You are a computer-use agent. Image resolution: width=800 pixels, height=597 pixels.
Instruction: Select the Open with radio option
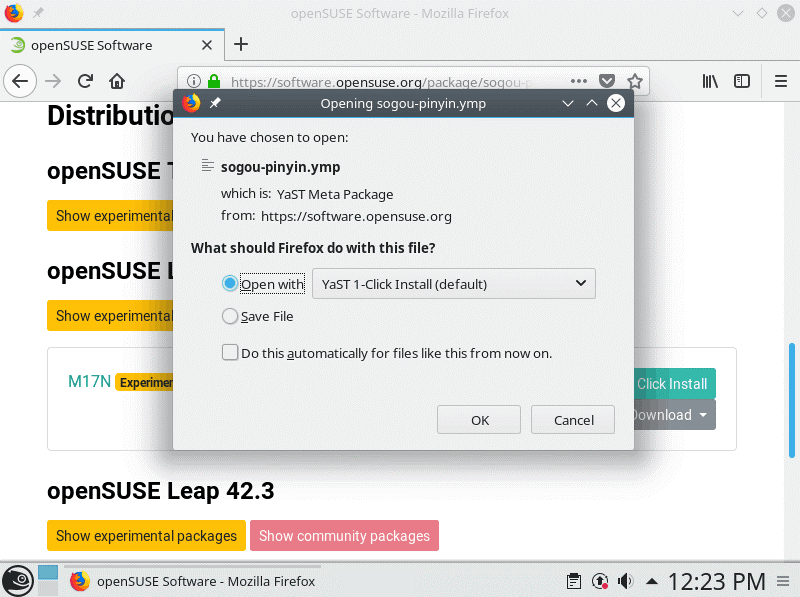click(x=230, y=283)
